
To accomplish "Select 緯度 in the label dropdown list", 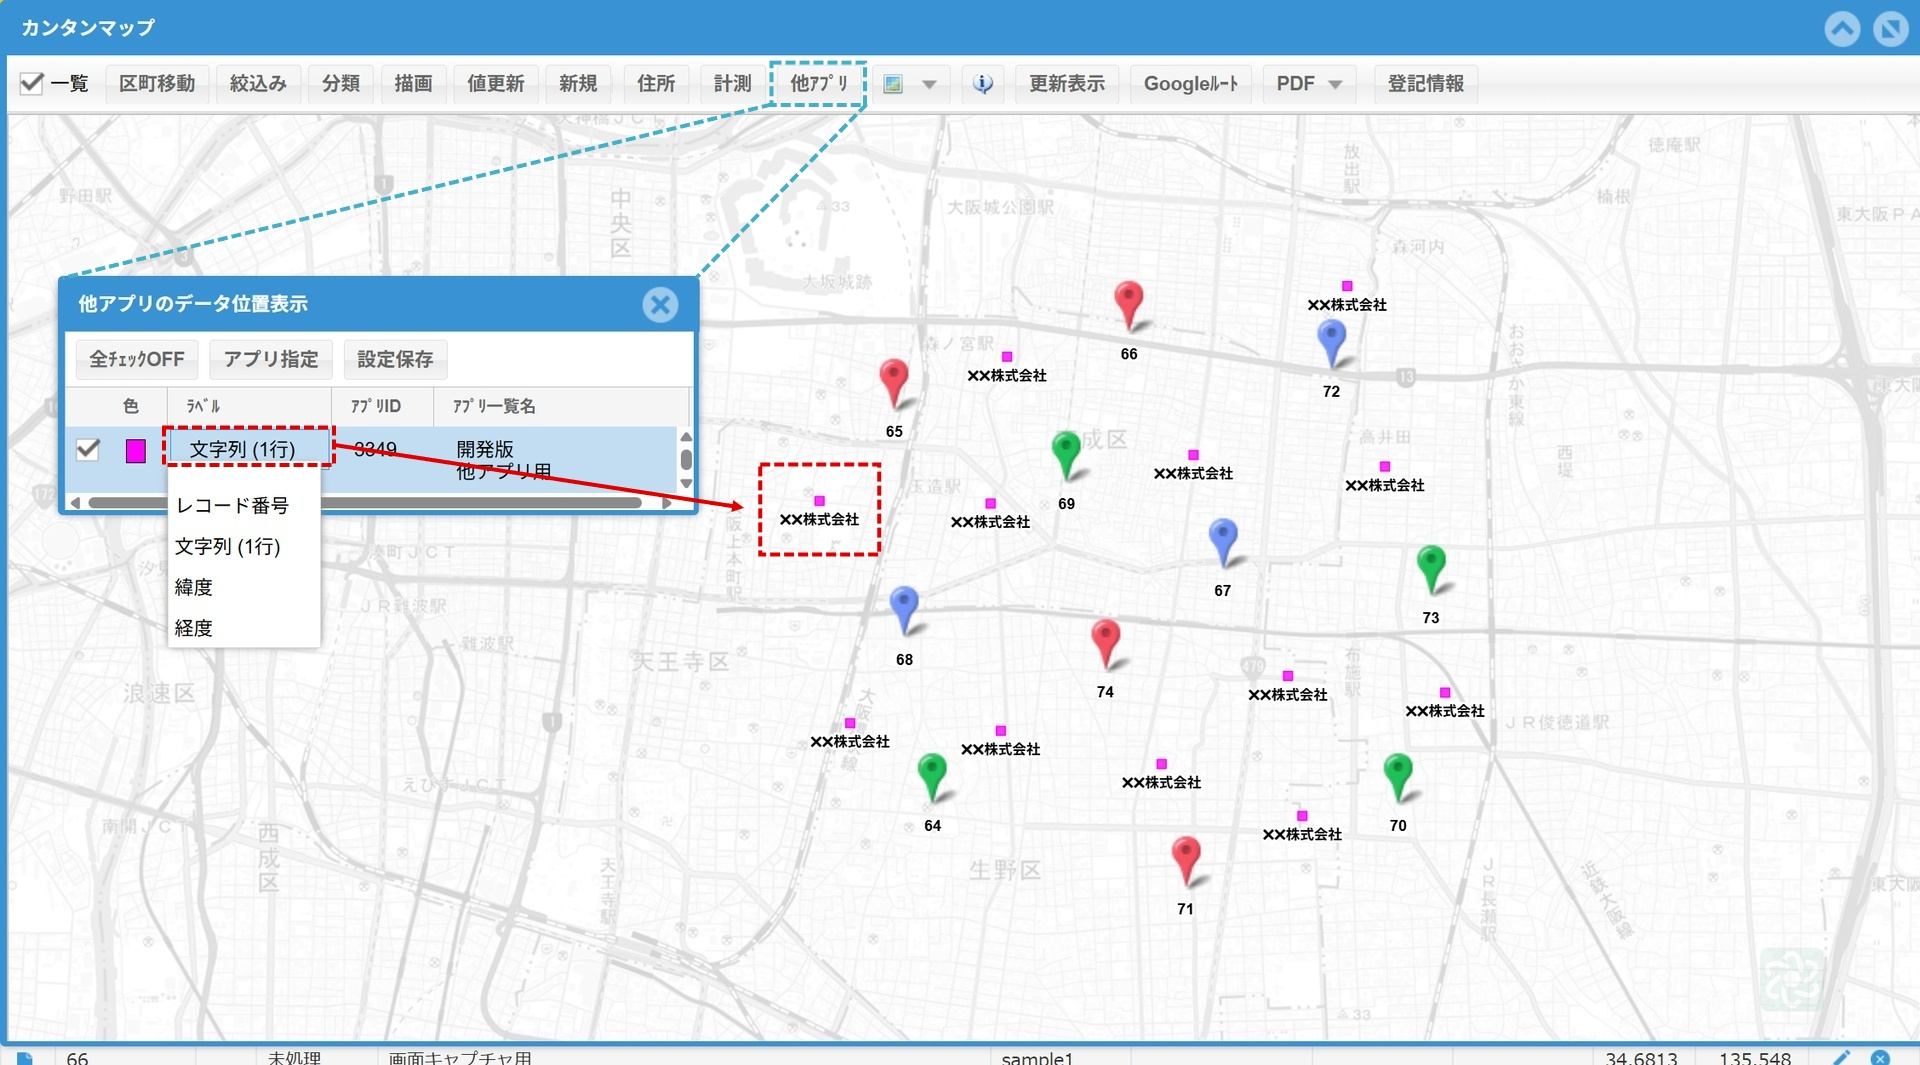I will tap(194, 587).
